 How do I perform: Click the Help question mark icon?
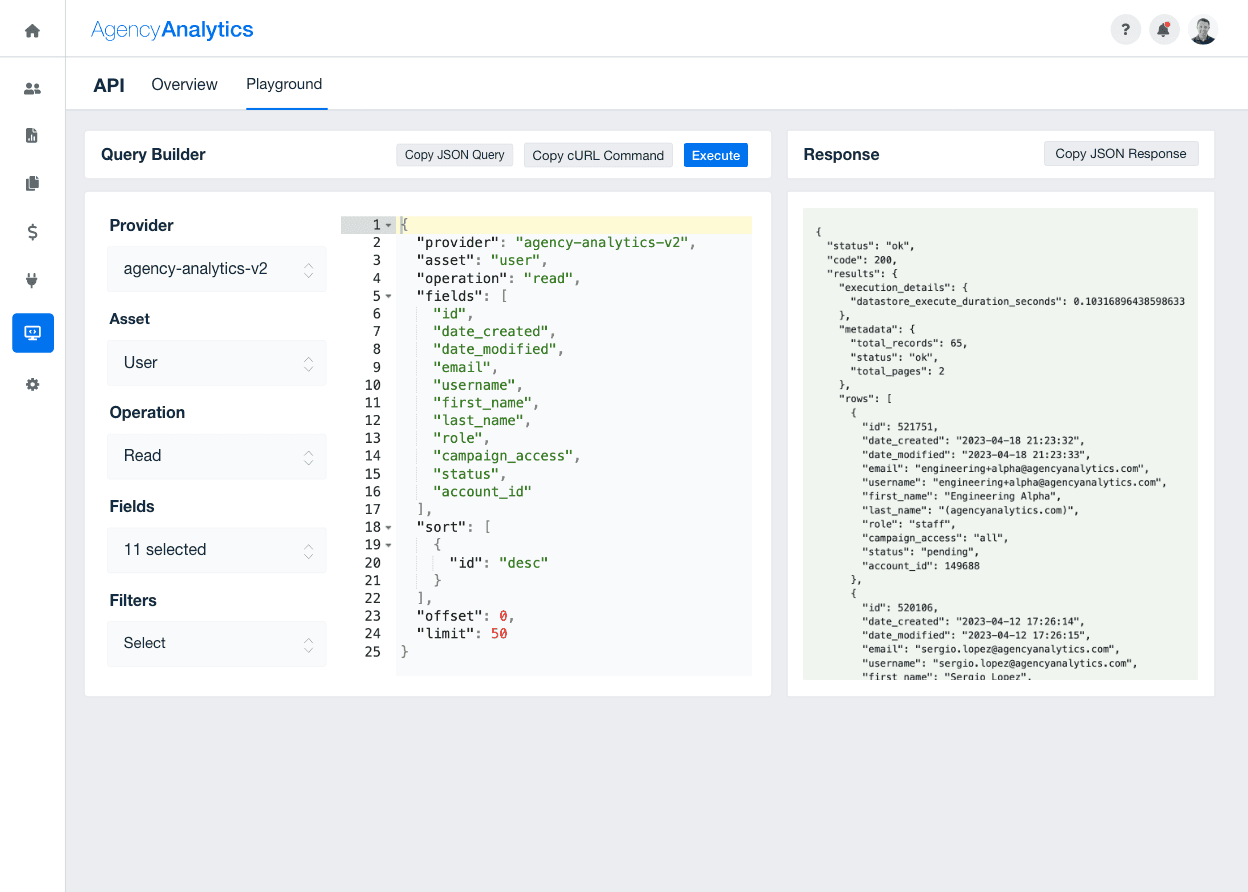[x=1125, y=29]
